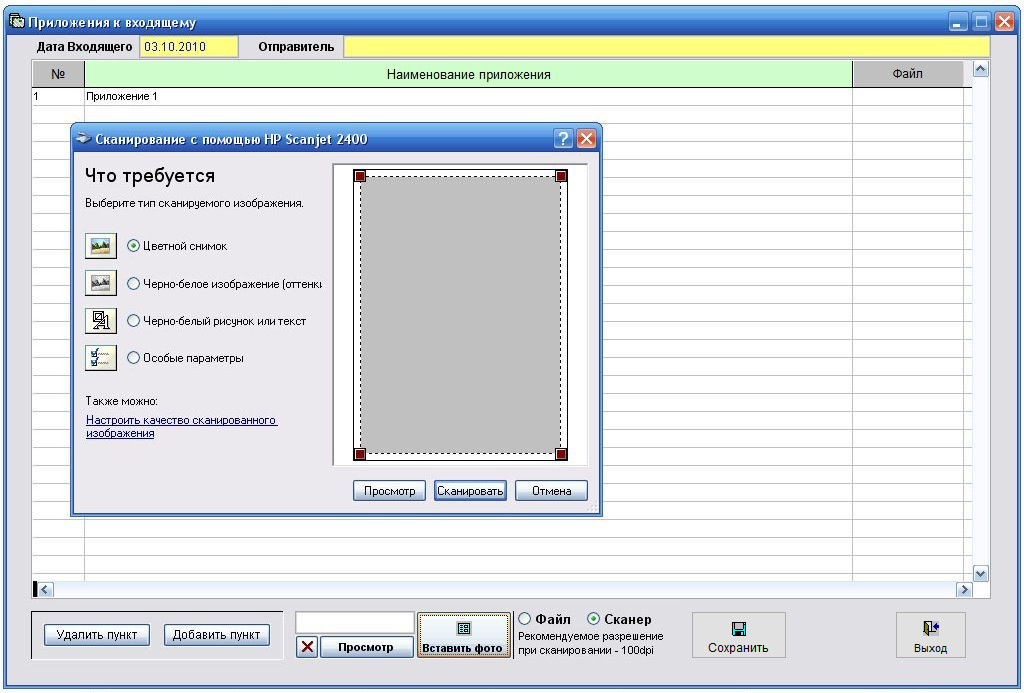Screen dimensions: 1024x693
Task: Click the Добавить пункт button
Action: coord(216,635)
